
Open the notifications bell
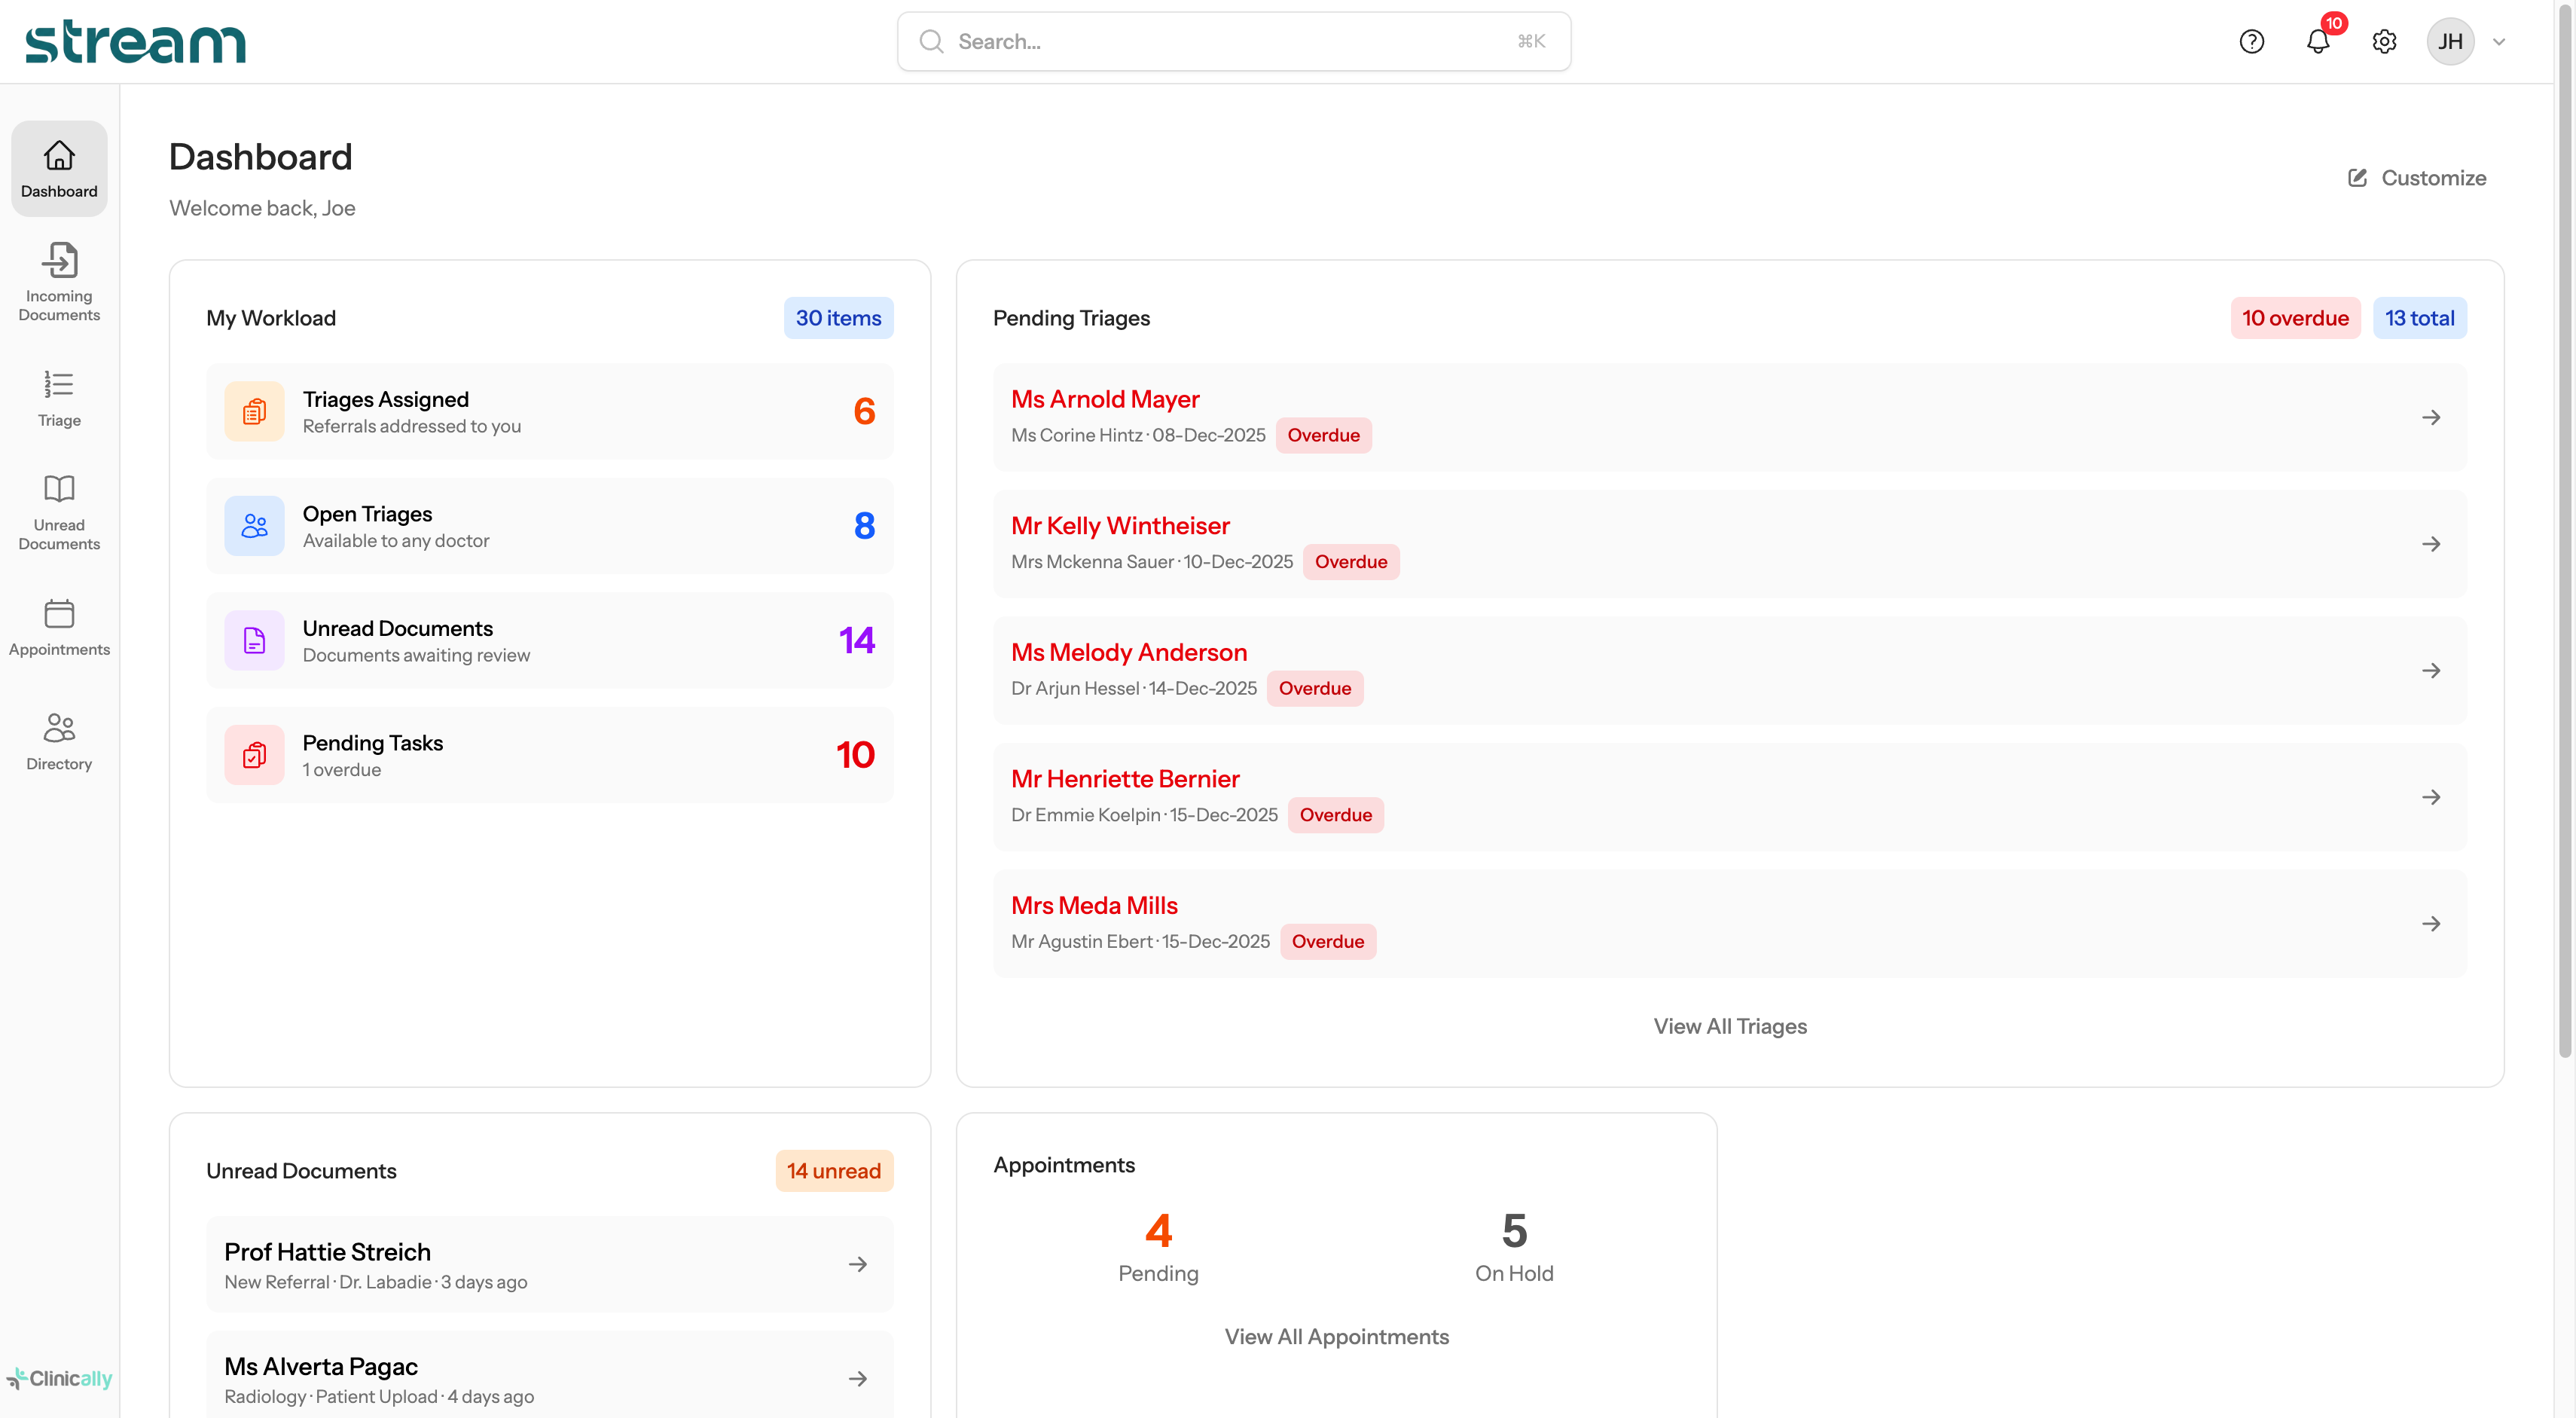(x=2318, y=41)
